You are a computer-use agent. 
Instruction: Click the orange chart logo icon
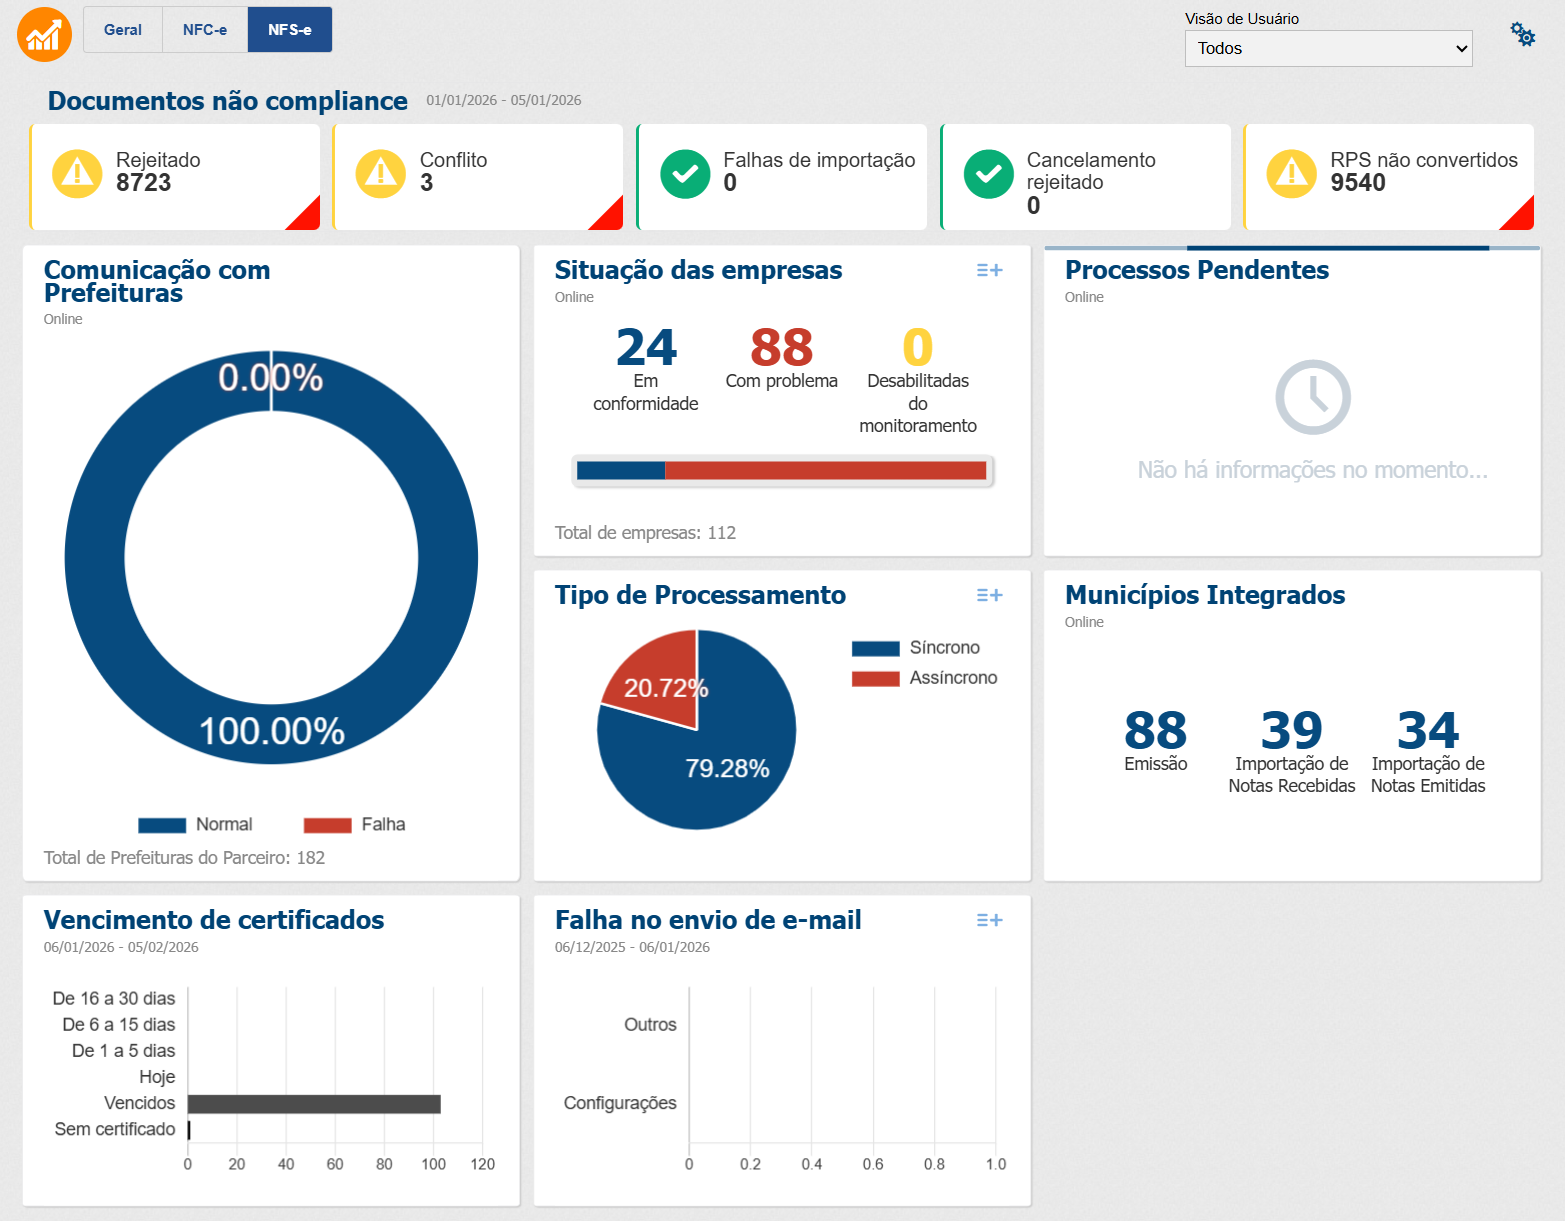coord(44,34)
